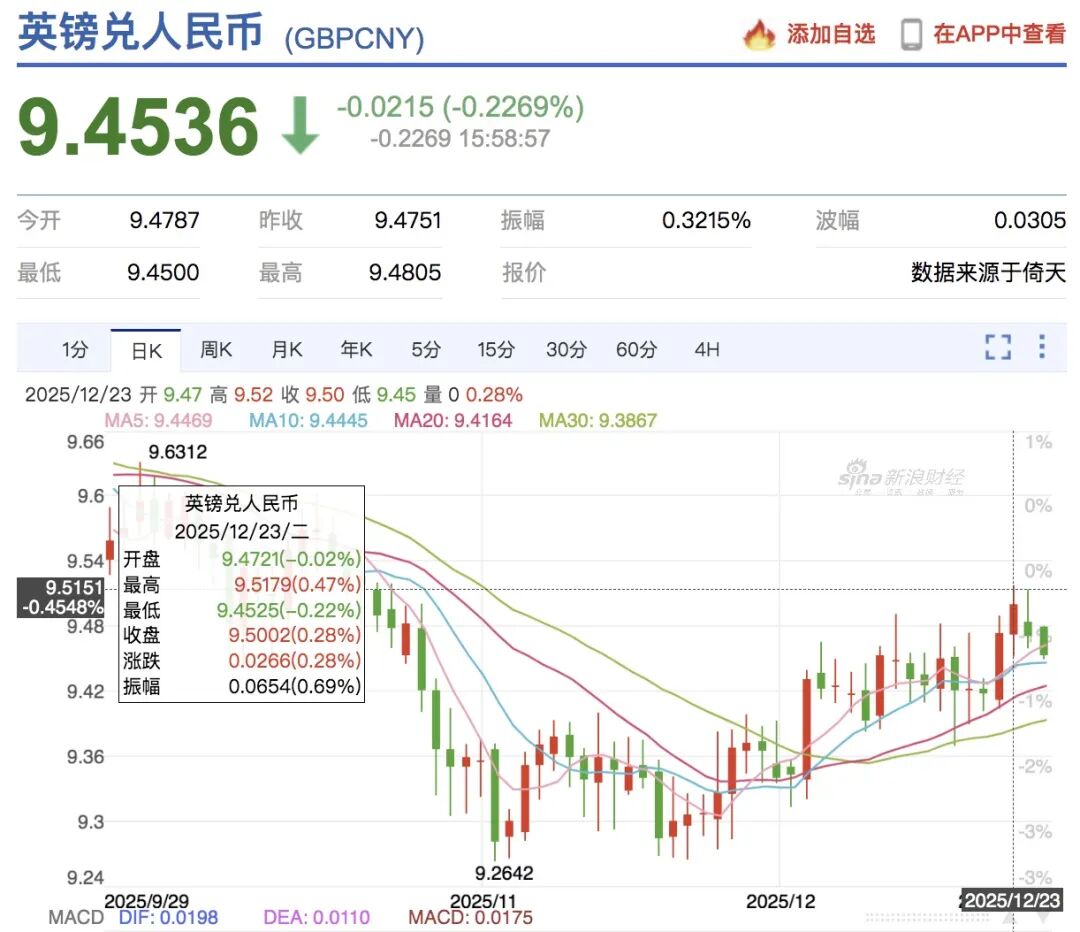Switch to the 60分 tab
1080x932 pixels.
636,349
